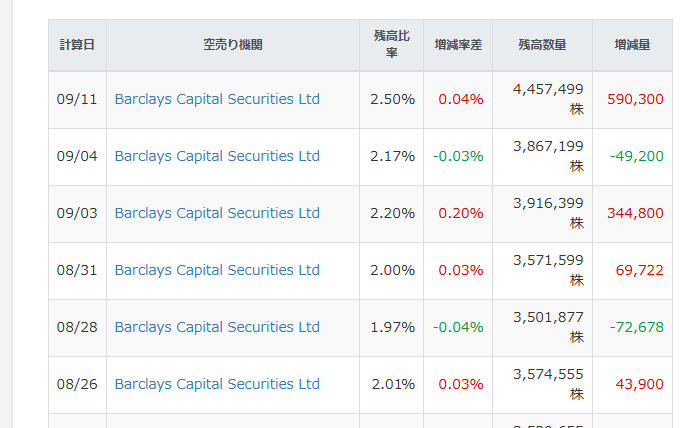Screen dimensions: 689x428
Task: Select the -49,200 decrease value
Action: (x=636, y=156)
